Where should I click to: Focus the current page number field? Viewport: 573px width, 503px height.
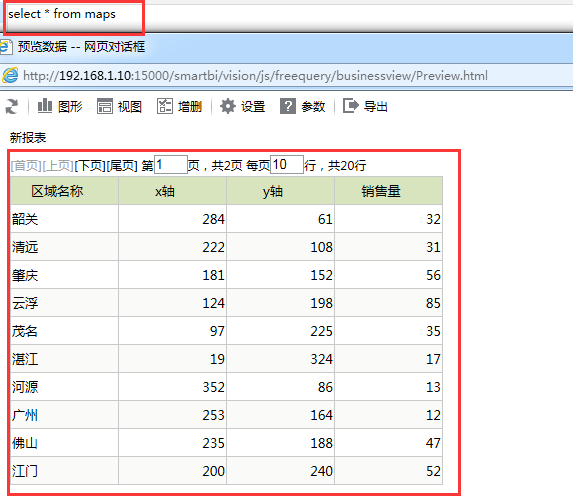(x=171, y=164)
